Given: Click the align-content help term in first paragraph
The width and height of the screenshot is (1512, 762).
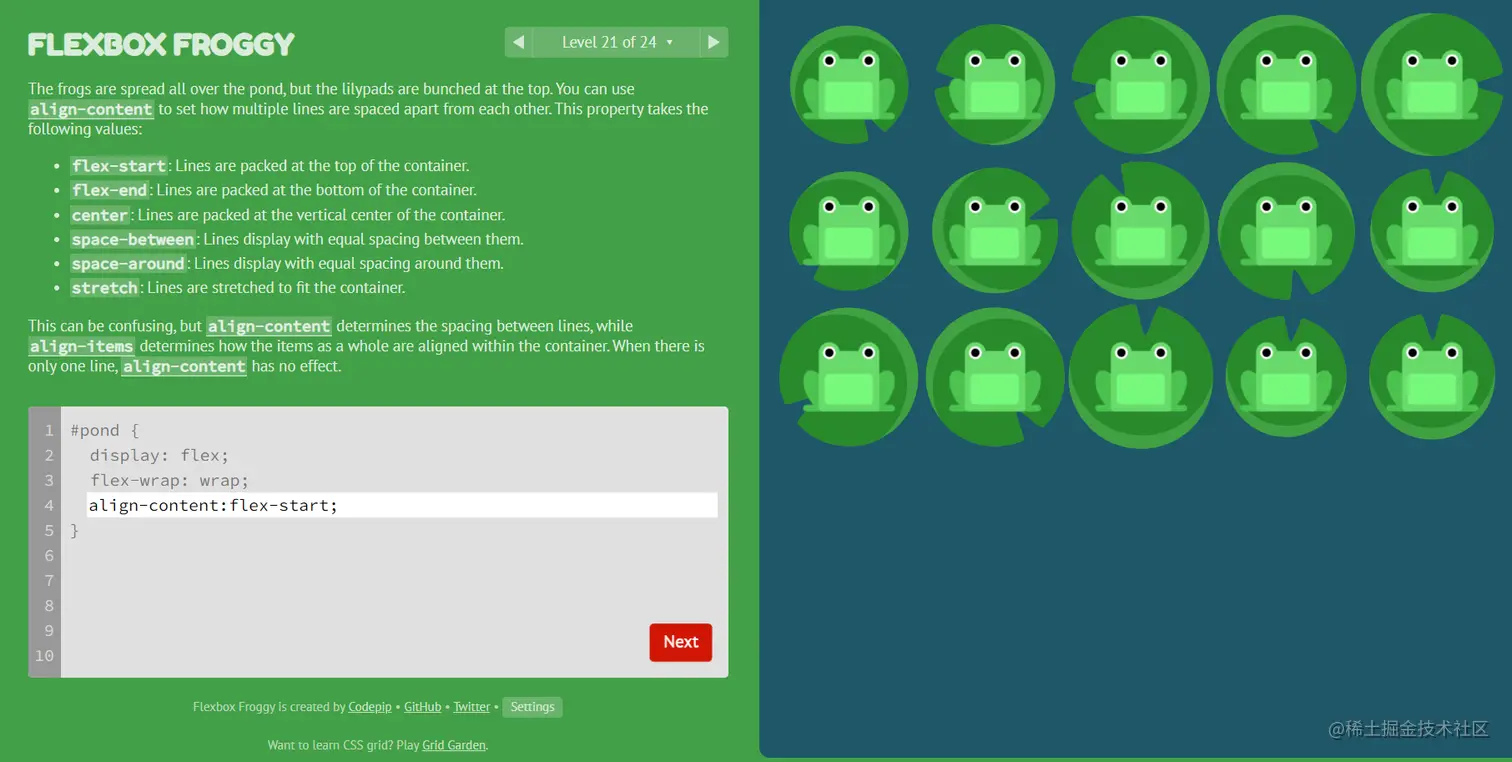Looking at the screenshot, I should tap(91, 109).
